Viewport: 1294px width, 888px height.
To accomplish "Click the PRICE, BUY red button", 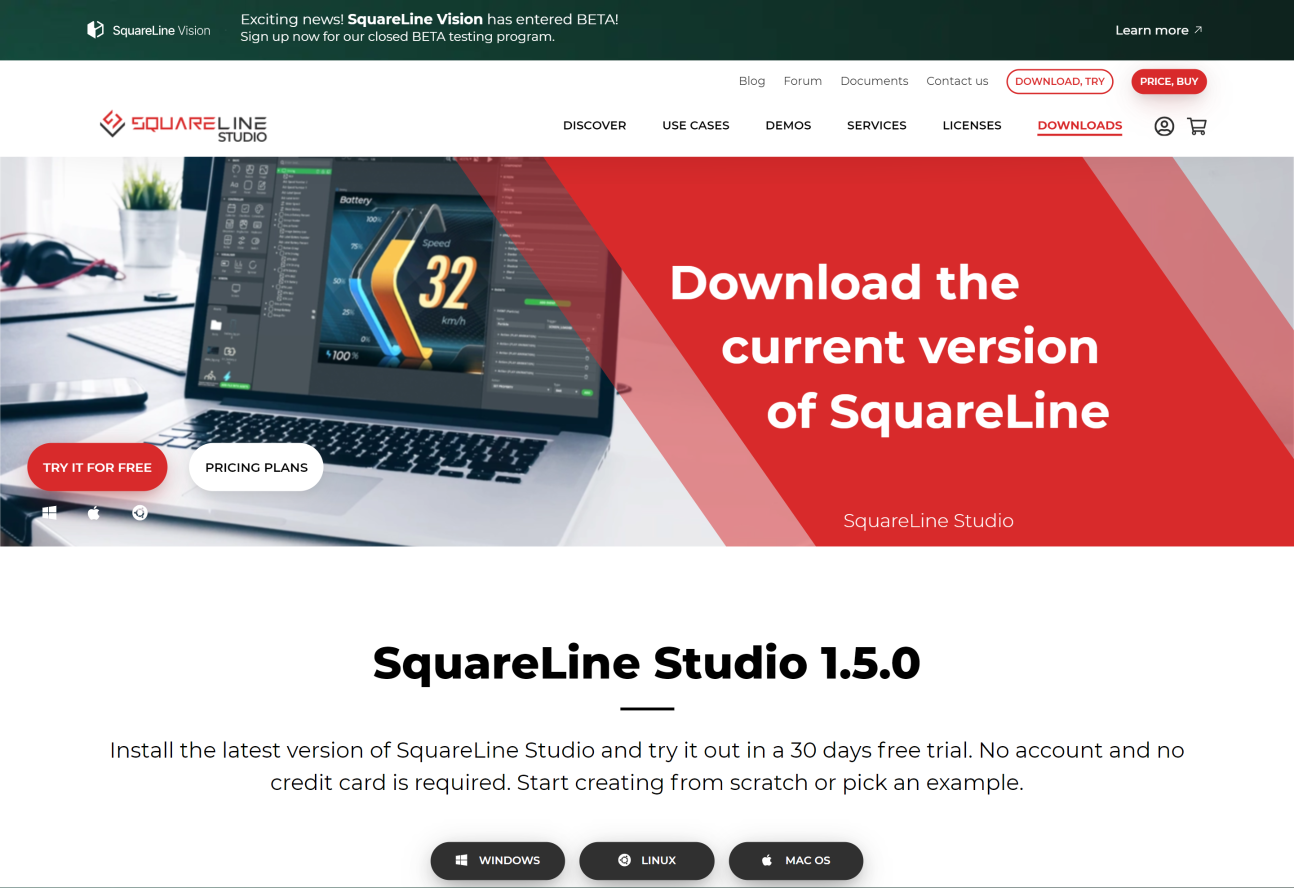I will click(1169, 81).
